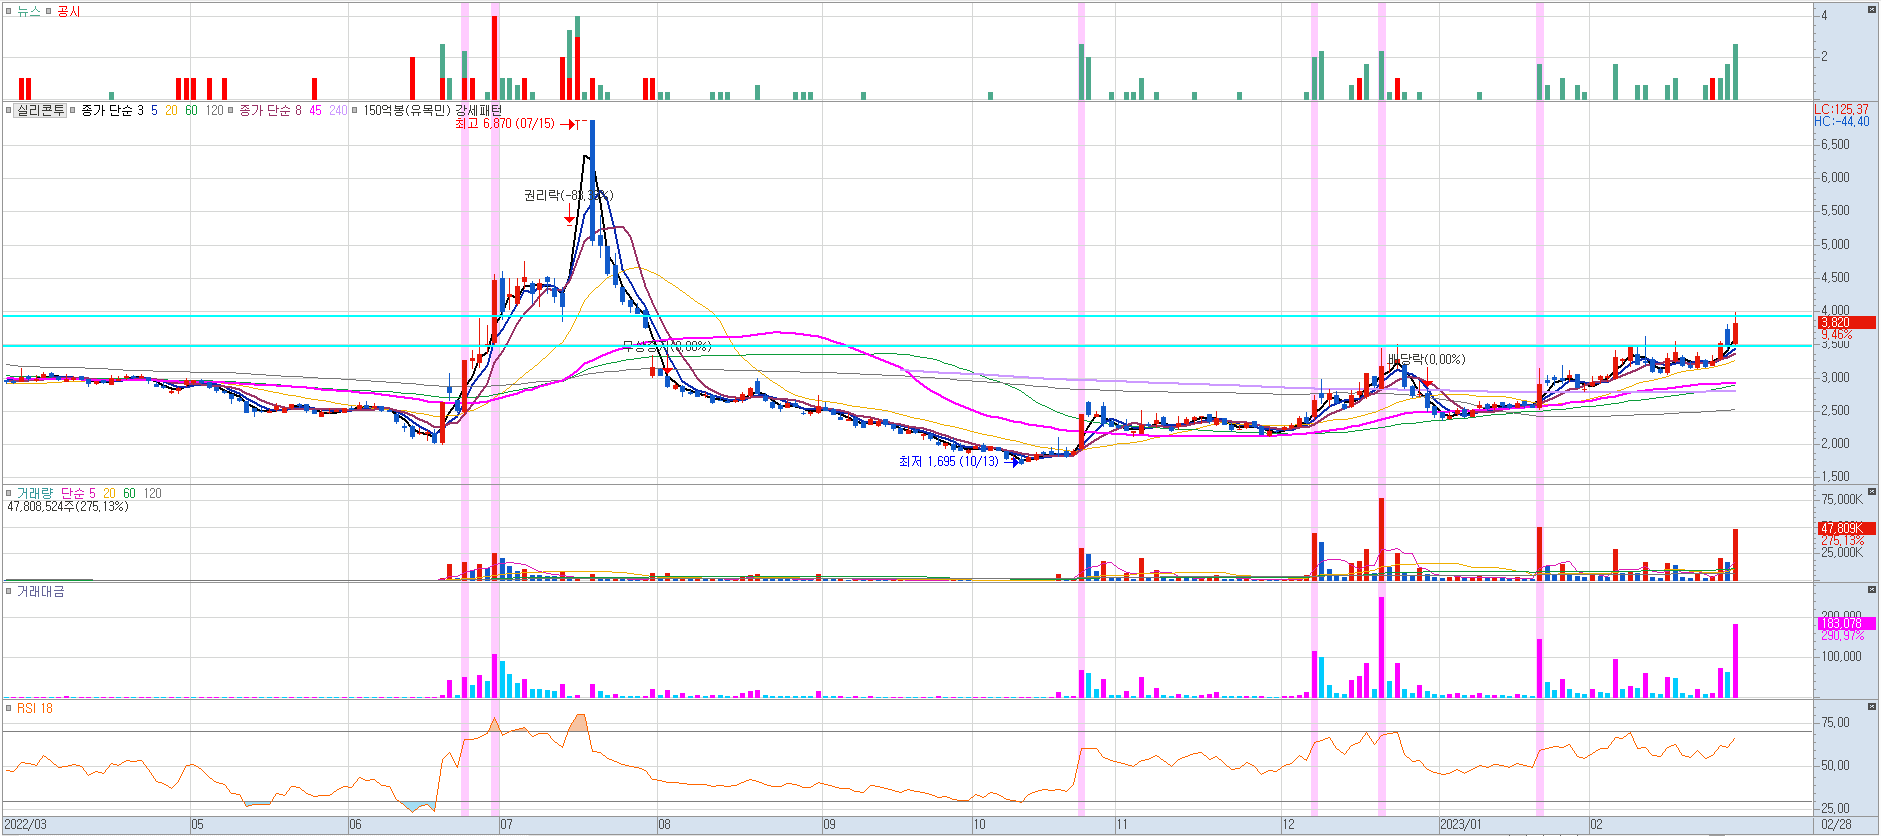Click the 25.00 RSI axis label
The height and width of the screenshot is (836, 1881).
(x=1835, y=808)
